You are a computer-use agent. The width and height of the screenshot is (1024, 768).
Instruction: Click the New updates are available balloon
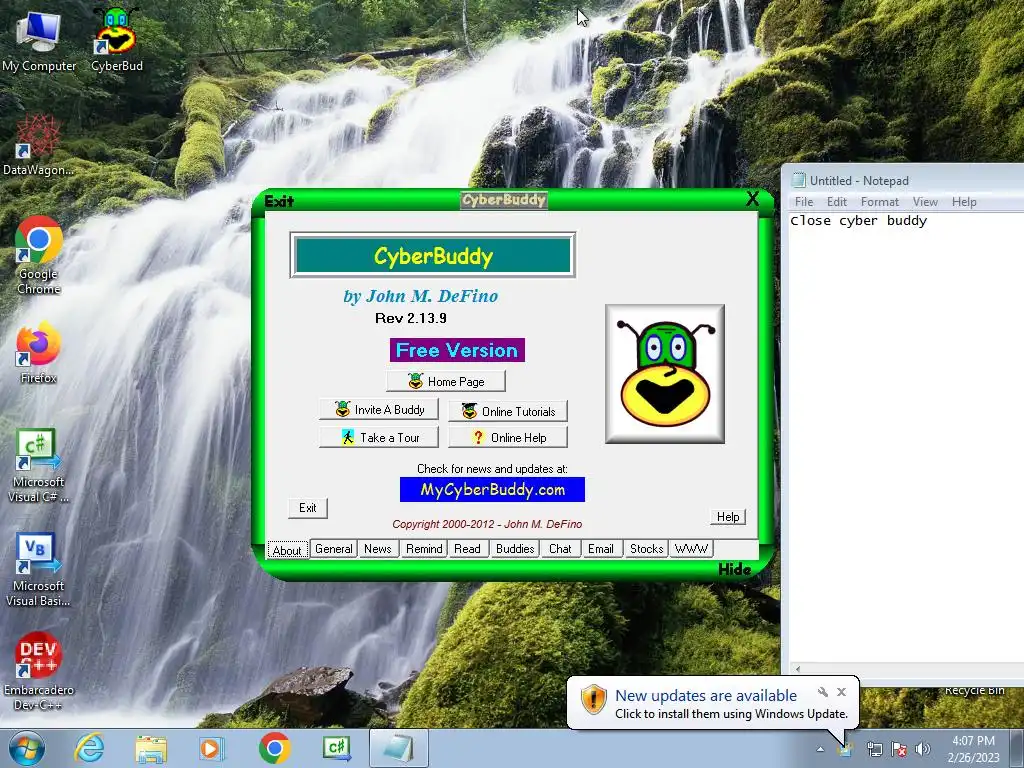713,703
